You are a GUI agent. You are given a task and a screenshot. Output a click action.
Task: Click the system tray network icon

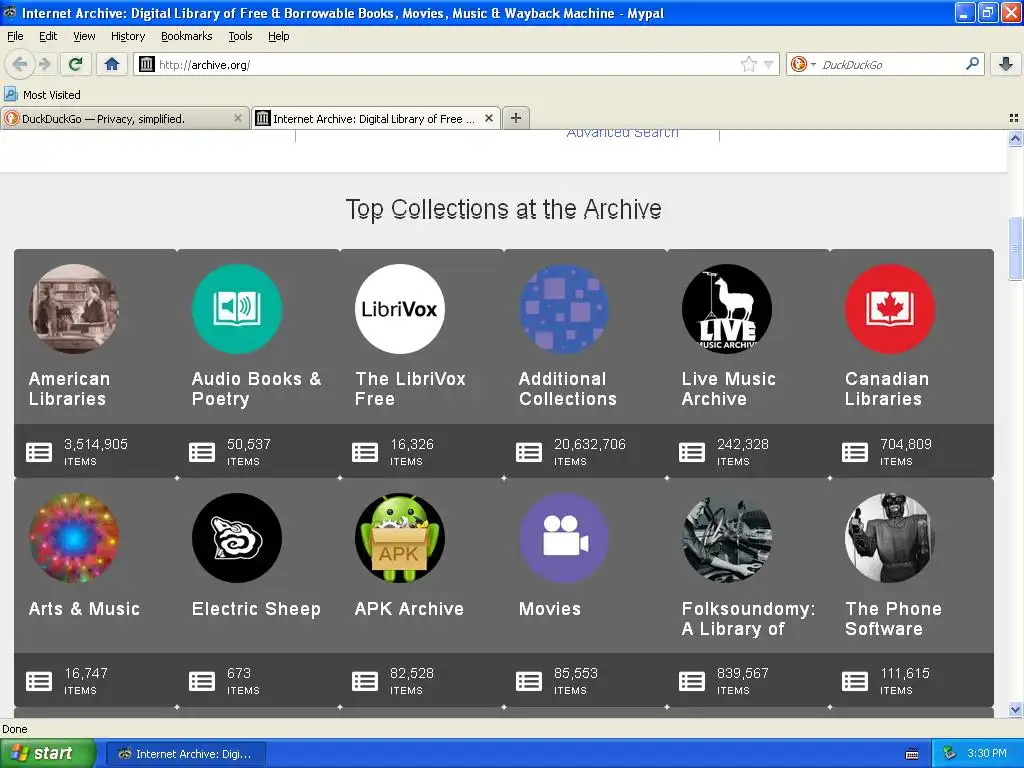tap(950, 754)
